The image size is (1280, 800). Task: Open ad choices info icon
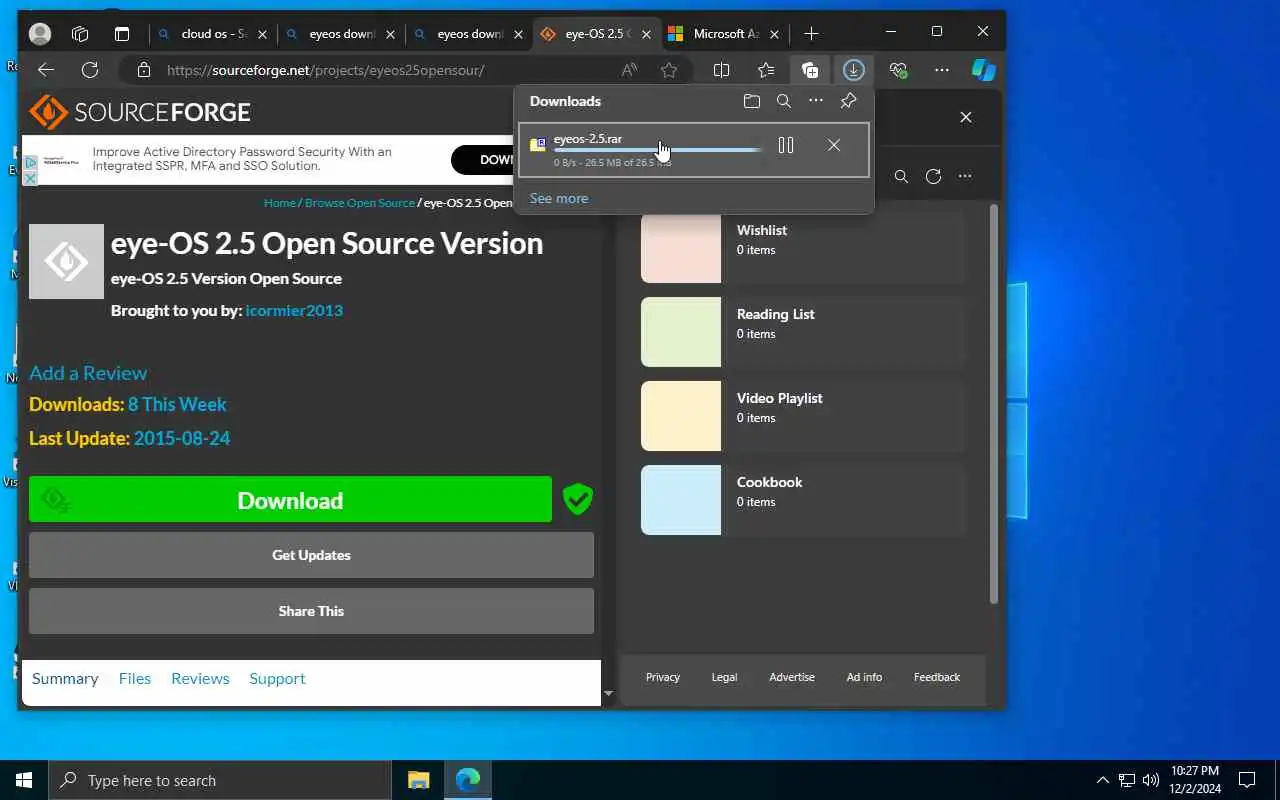pos(30,162)
